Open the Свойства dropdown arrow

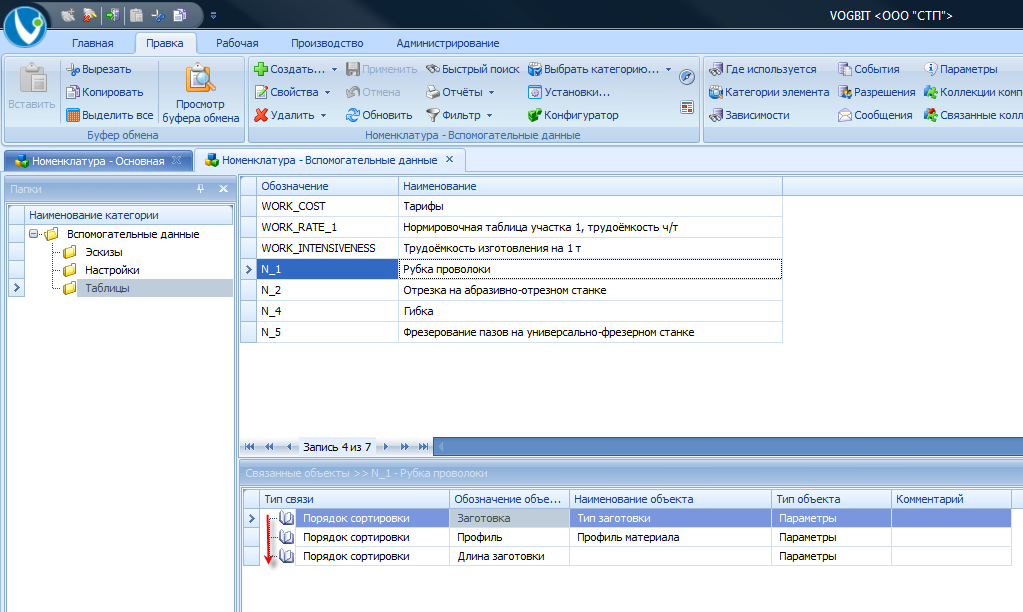(327, 92)
